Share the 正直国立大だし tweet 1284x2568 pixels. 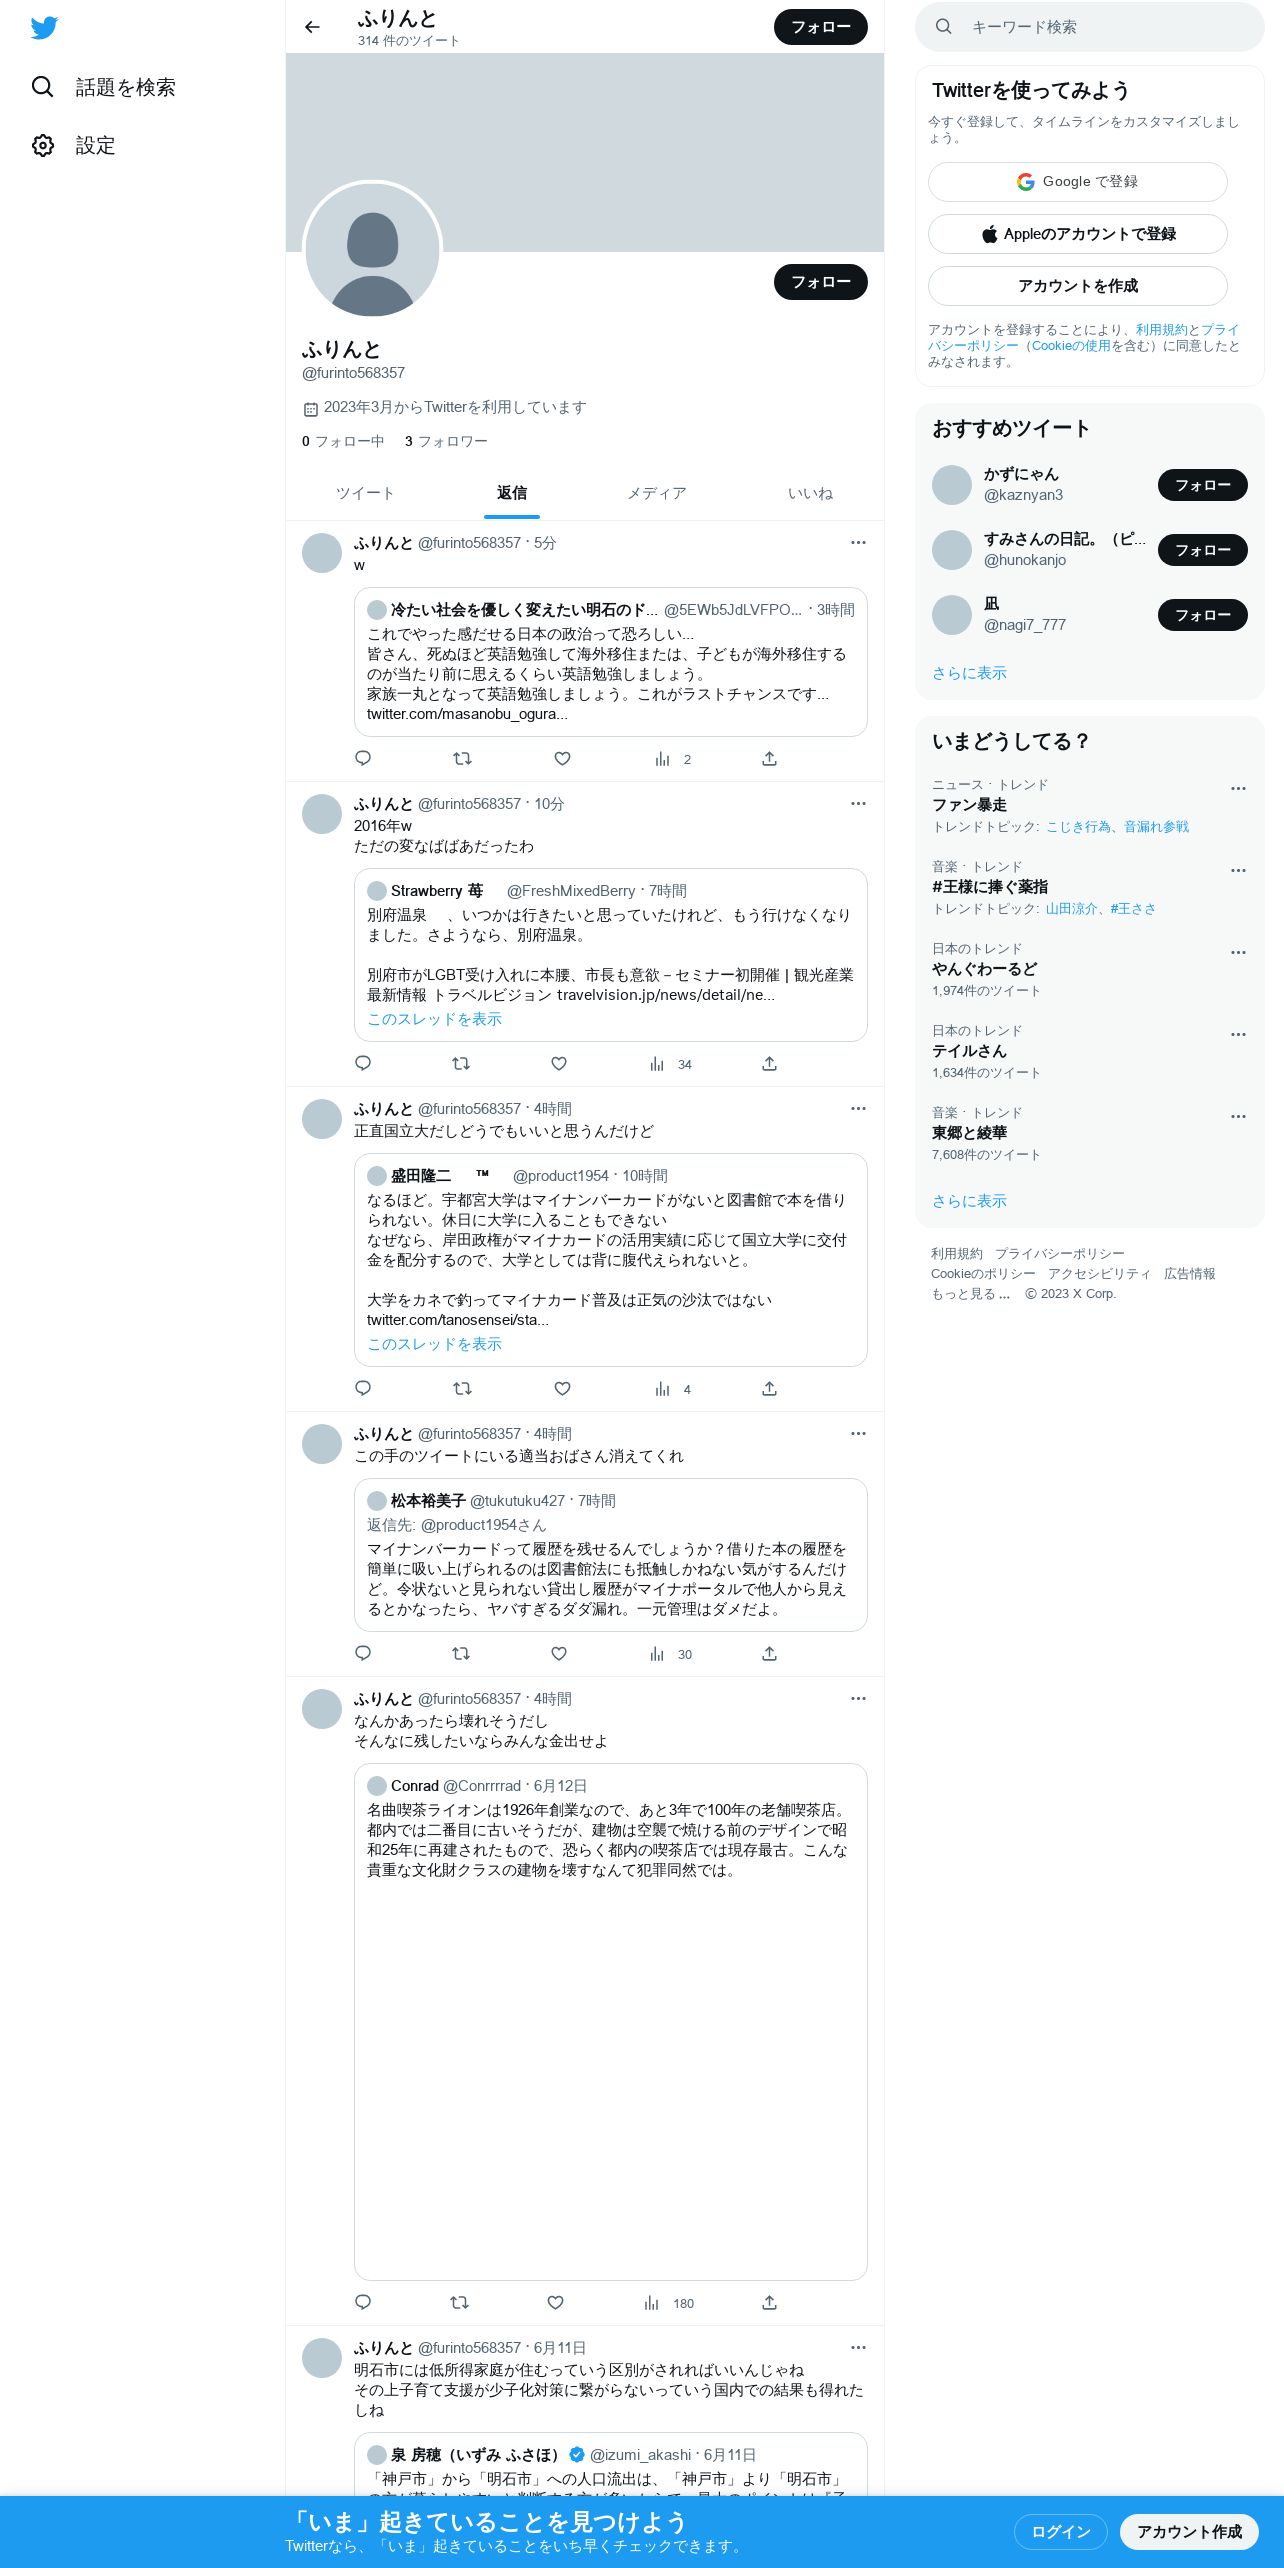tap(769, 1389)
